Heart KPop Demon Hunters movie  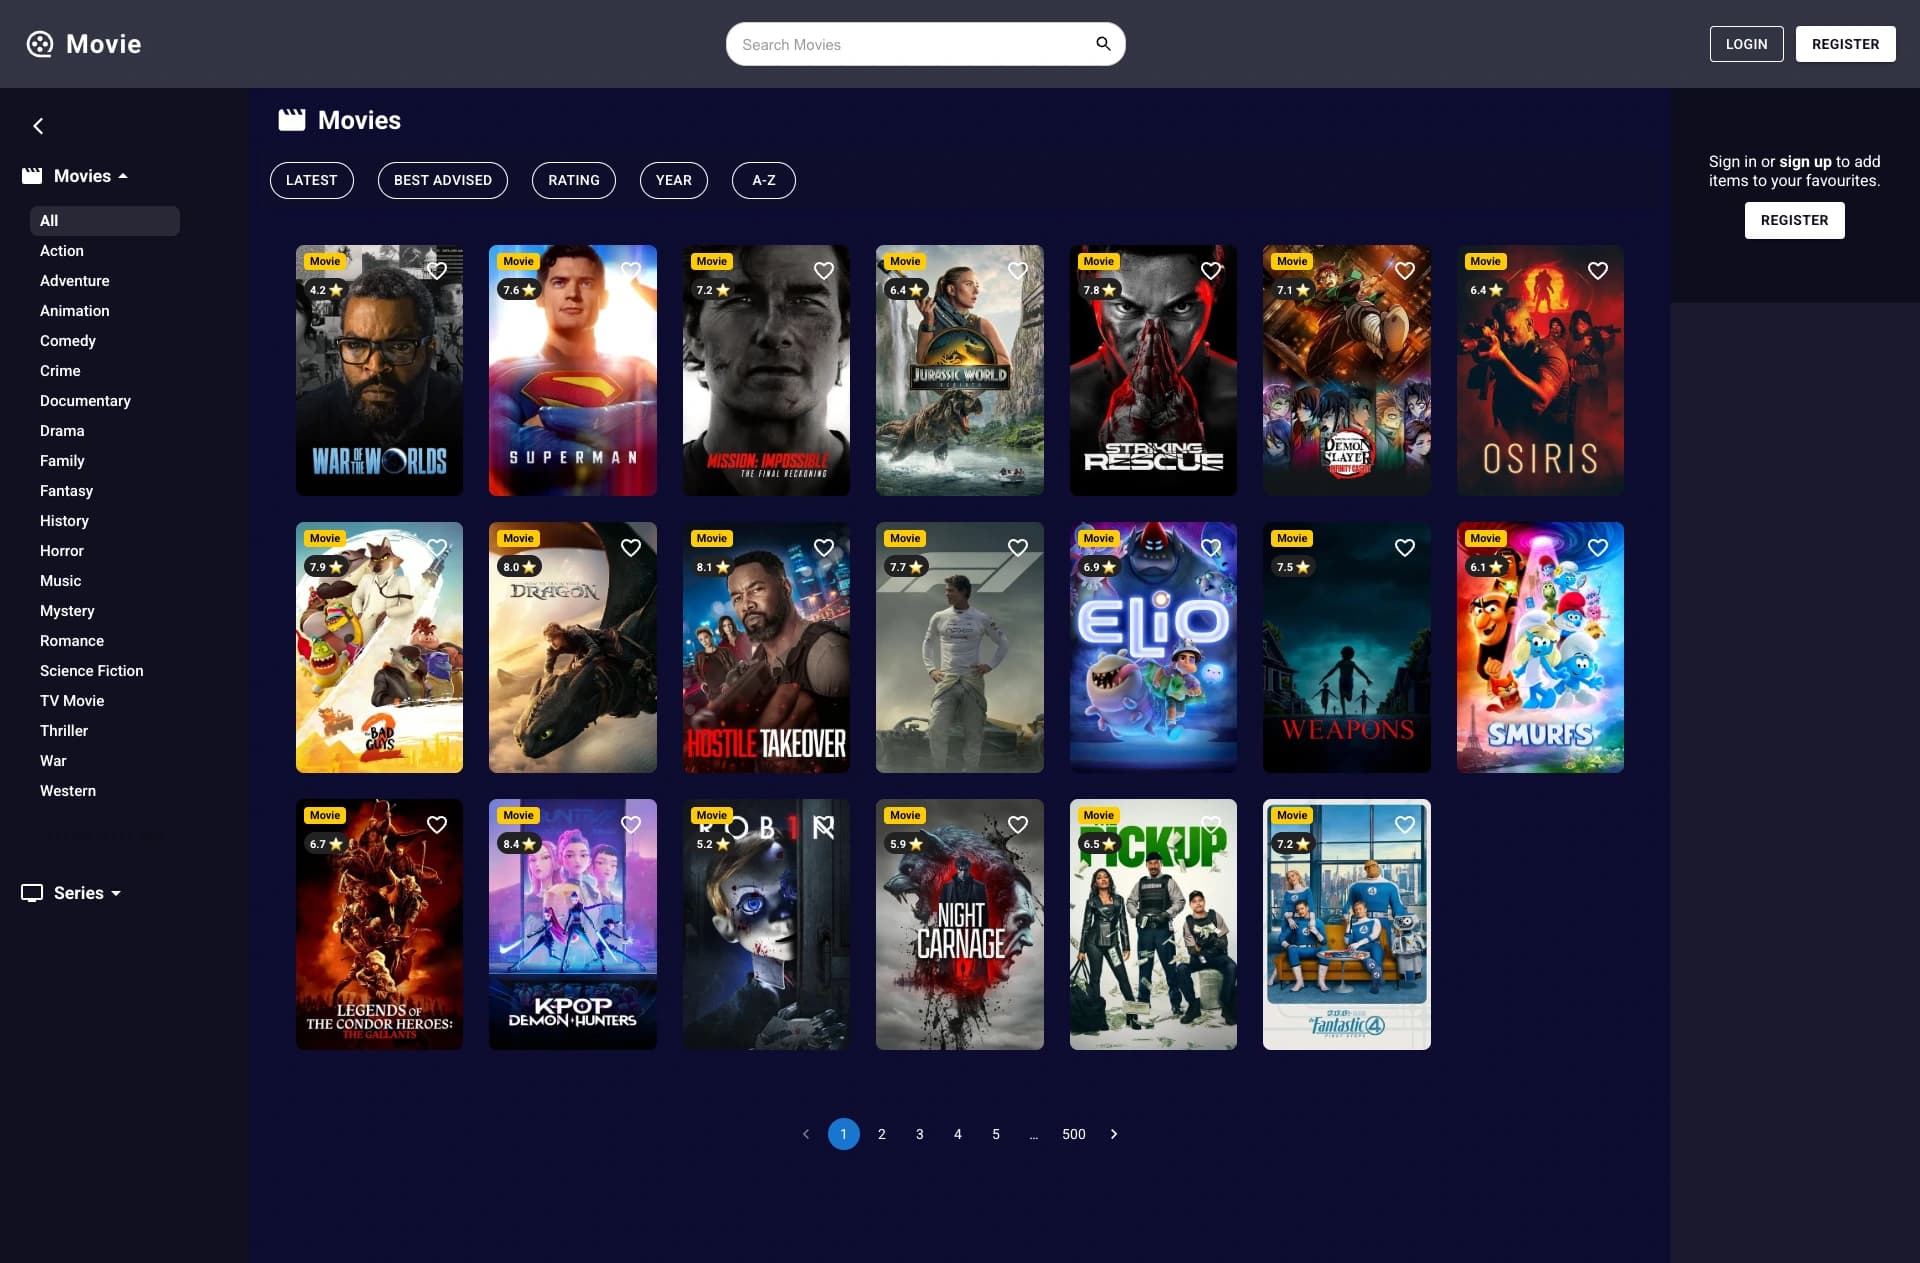[x=631, y=825]
